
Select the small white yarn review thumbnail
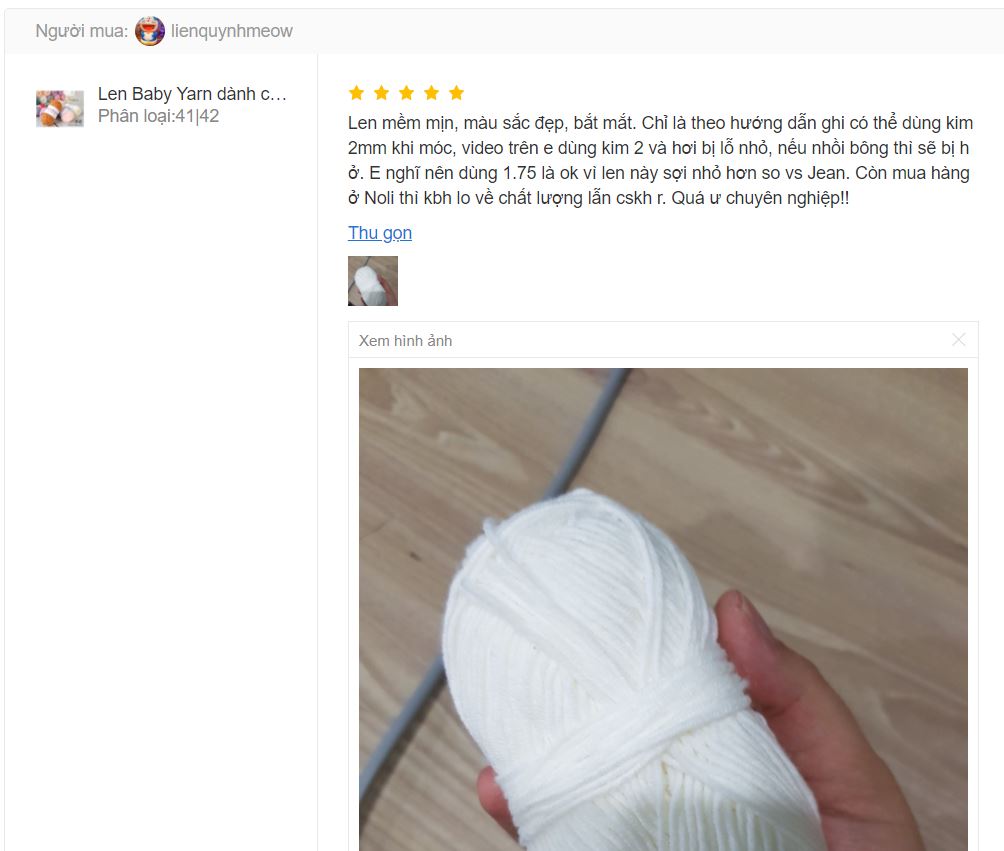point(373,281)
